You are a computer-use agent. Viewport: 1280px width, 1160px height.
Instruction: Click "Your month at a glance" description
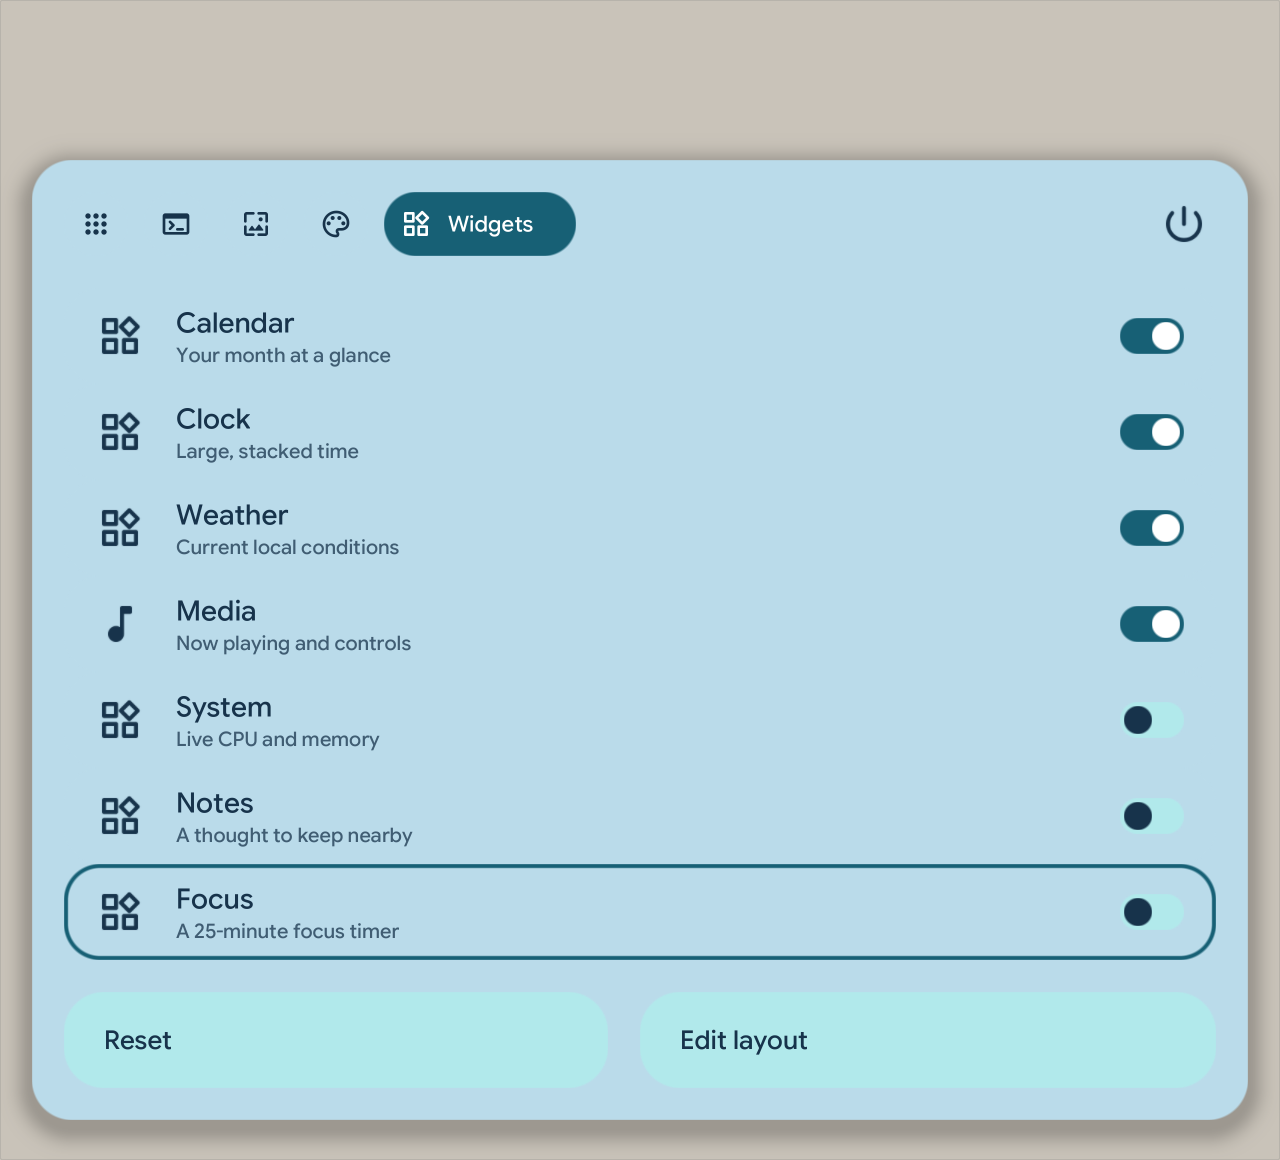pos(283,355)
